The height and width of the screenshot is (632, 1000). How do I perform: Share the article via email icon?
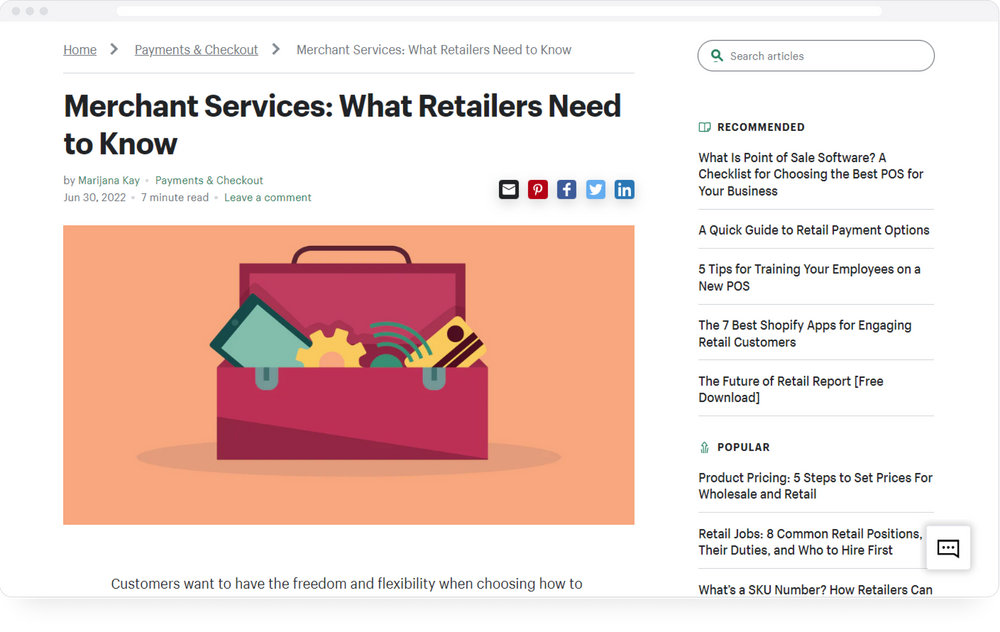(x=509, y=189)
